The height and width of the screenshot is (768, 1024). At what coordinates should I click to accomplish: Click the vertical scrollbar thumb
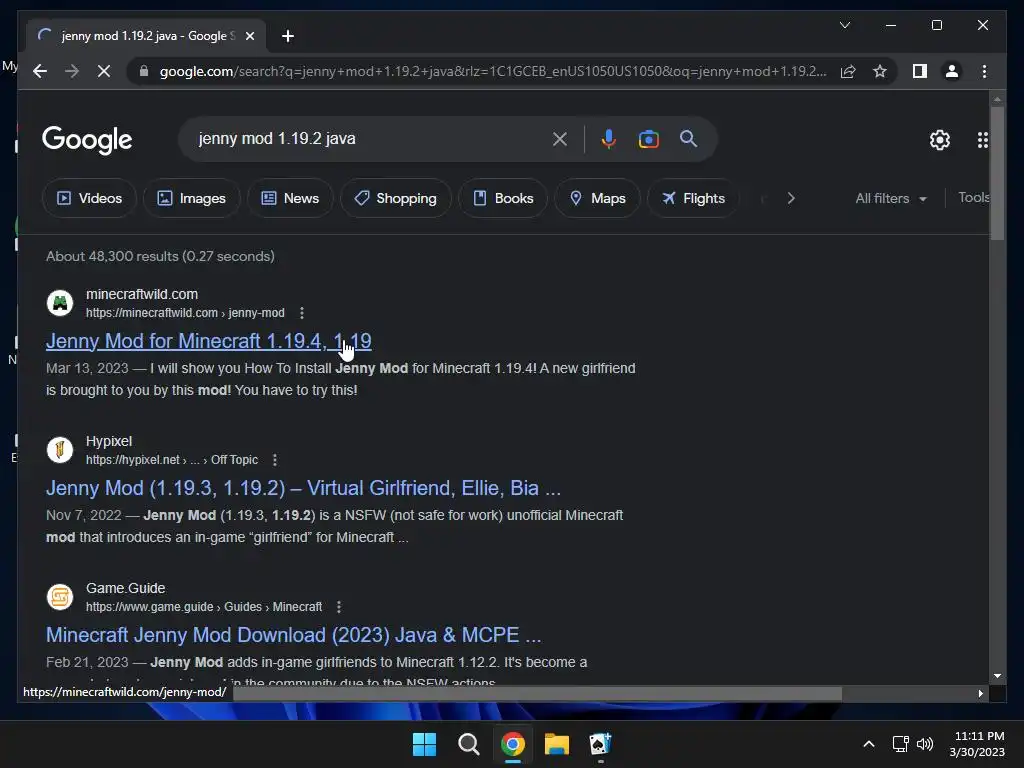pos(997,172)
